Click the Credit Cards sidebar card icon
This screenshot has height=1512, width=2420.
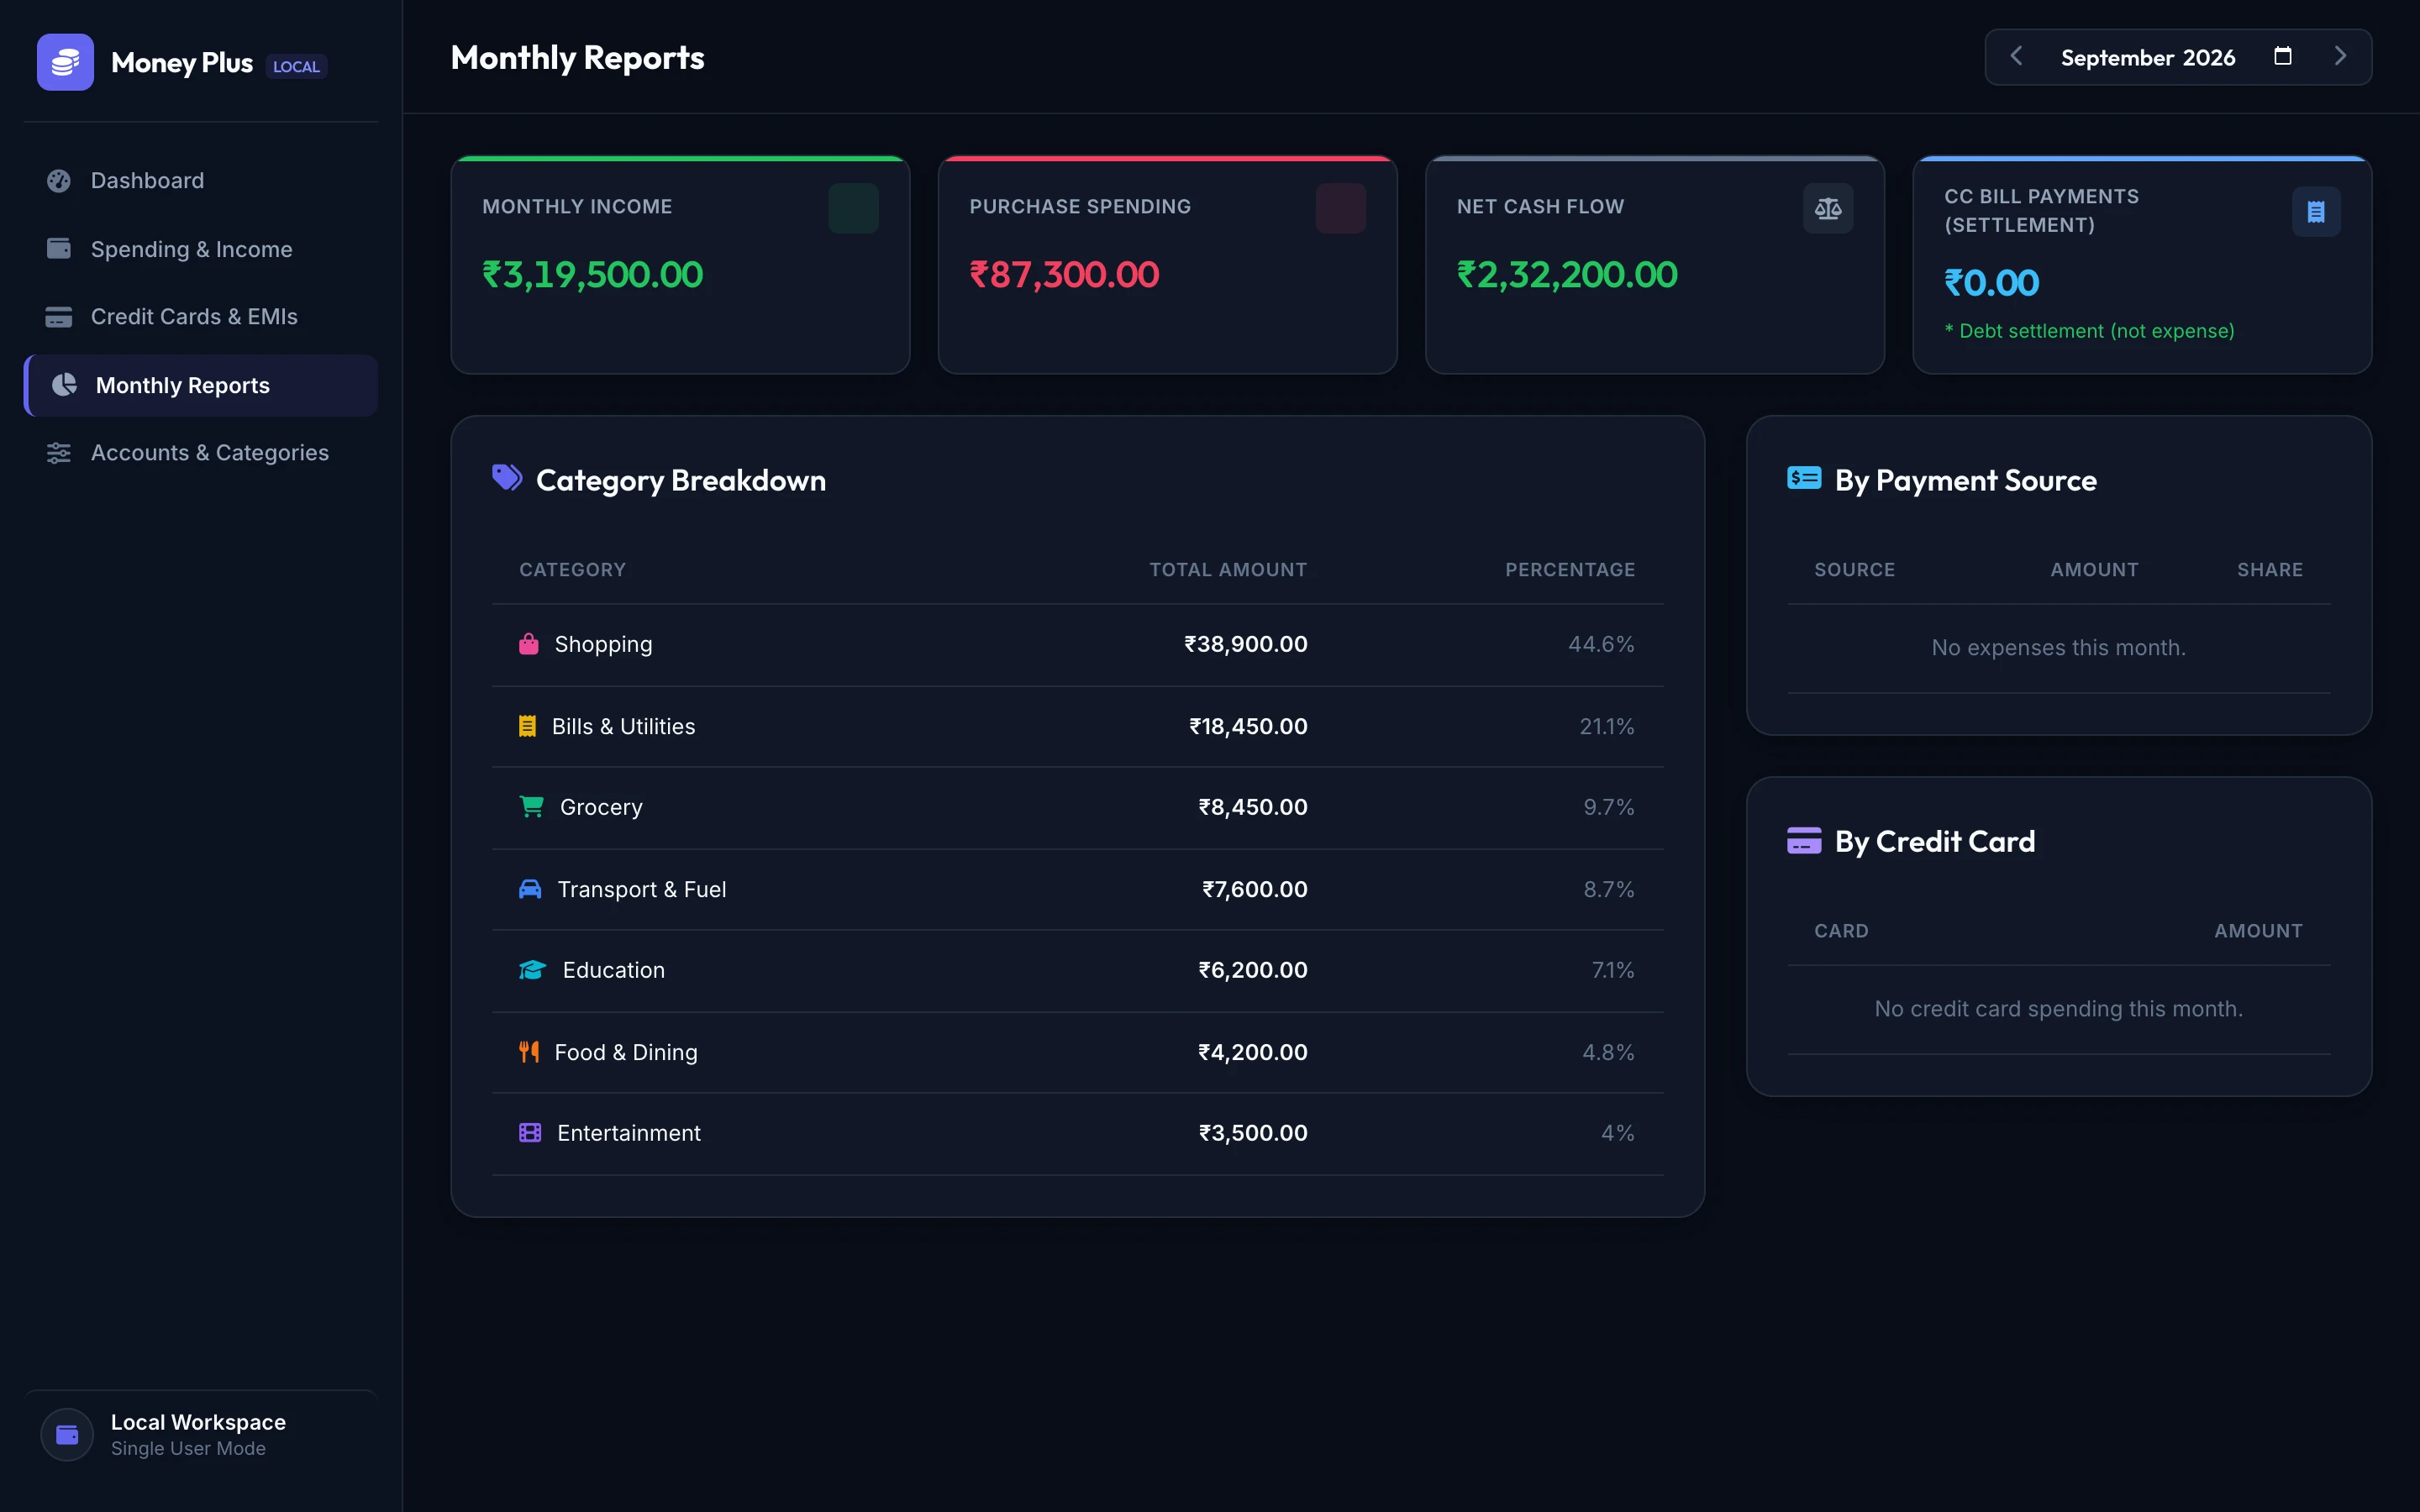coord(59,317)
